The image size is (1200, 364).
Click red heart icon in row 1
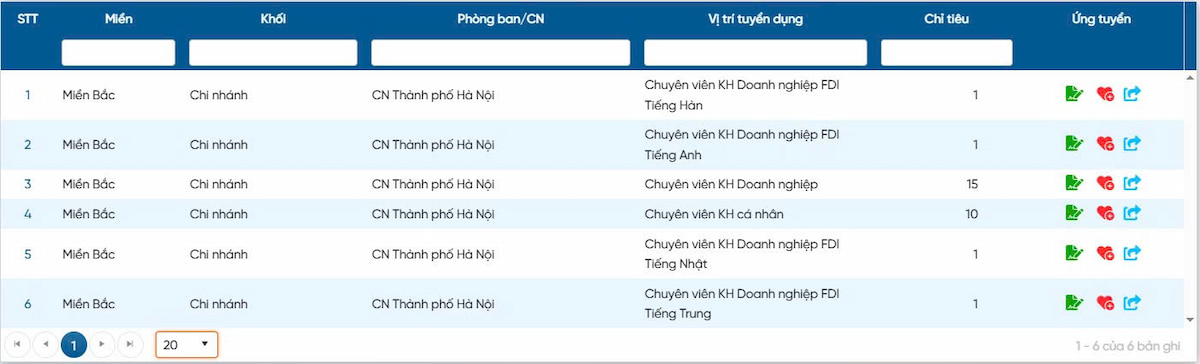[1105, 94]
